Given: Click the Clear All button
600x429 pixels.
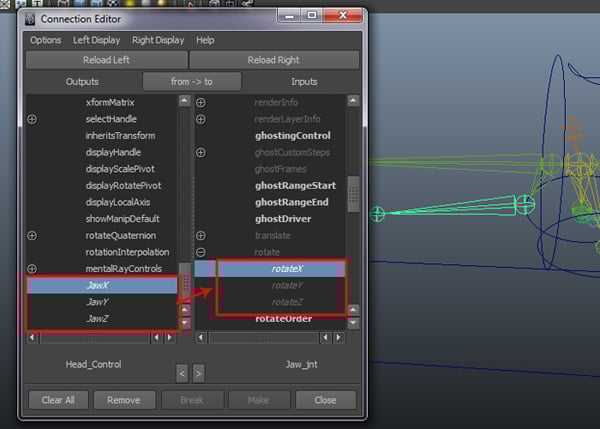Looking at the screenshot, I should (x=58, y=400).
